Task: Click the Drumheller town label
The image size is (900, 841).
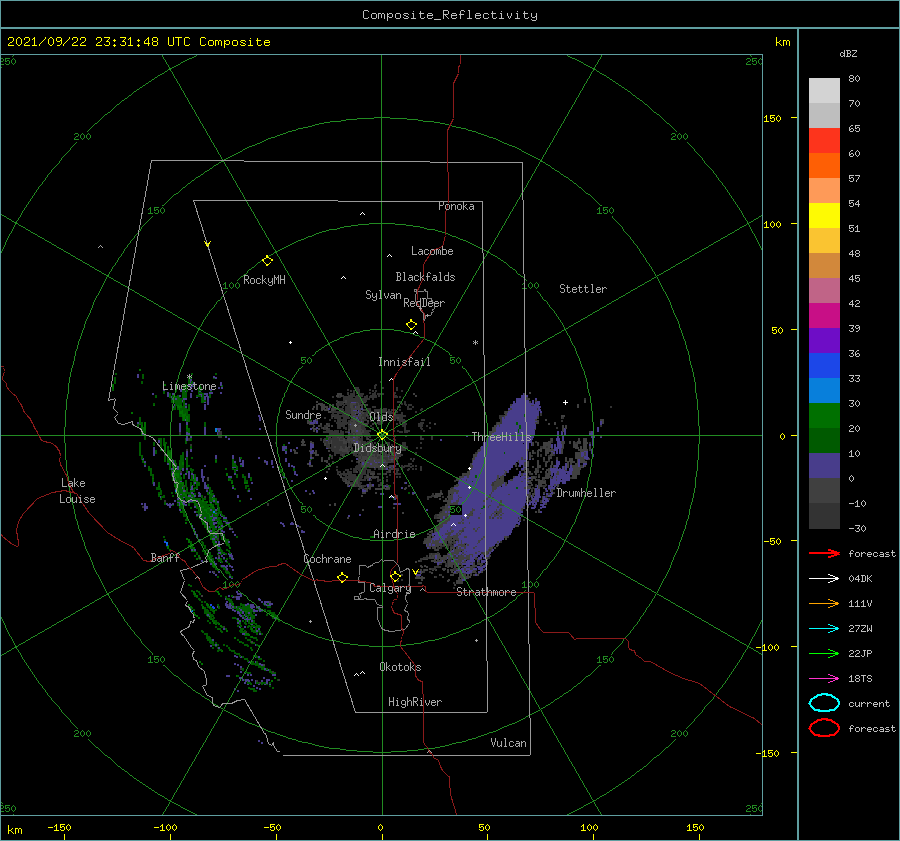Action: point(586,493)
